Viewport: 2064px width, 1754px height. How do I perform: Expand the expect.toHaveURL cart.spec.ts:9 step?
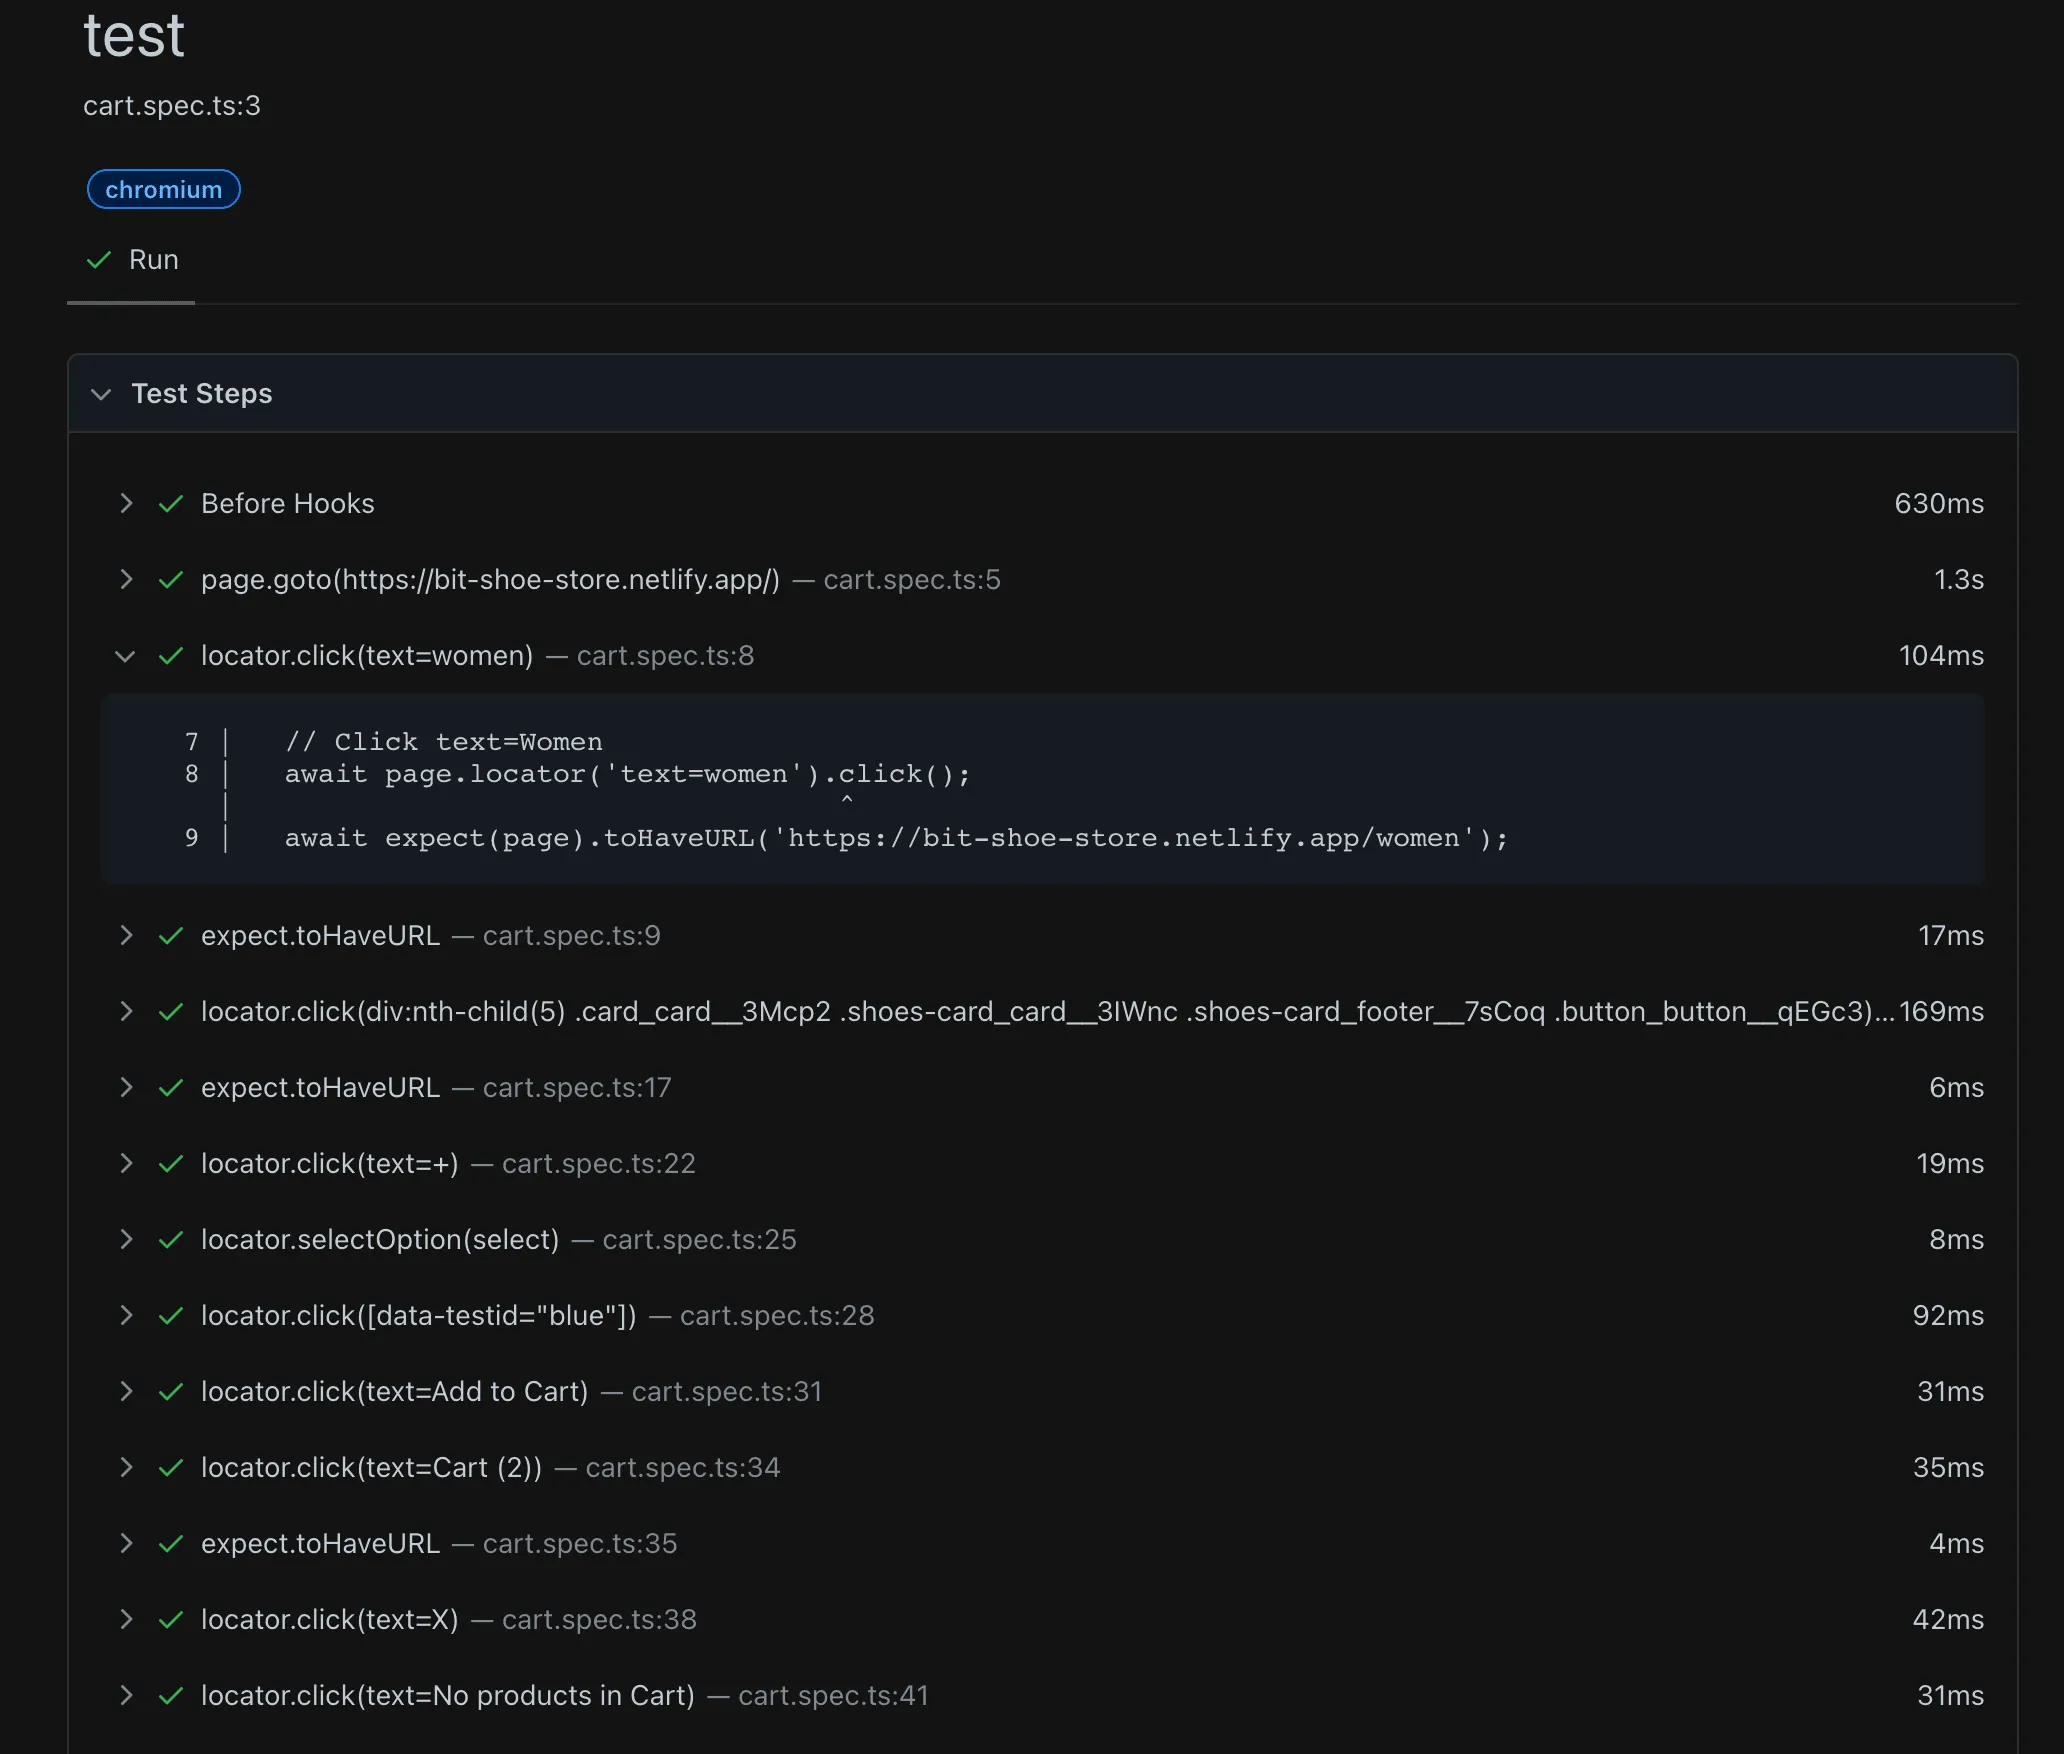[x=126, y=935]
